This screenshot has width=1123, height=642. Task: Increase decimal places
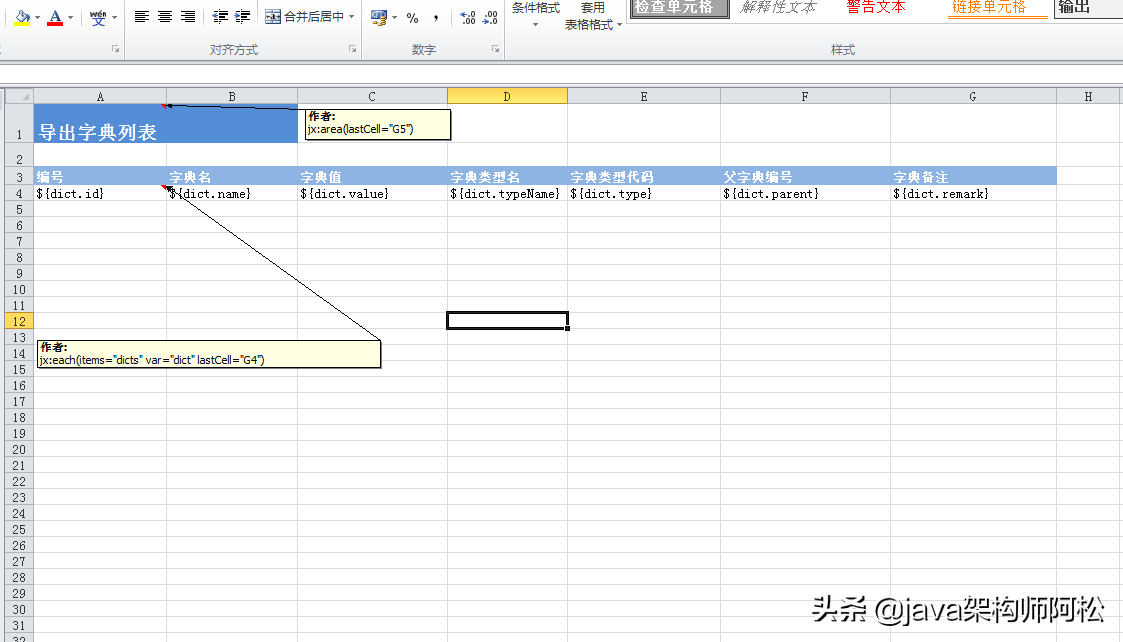tap(468, 17)
